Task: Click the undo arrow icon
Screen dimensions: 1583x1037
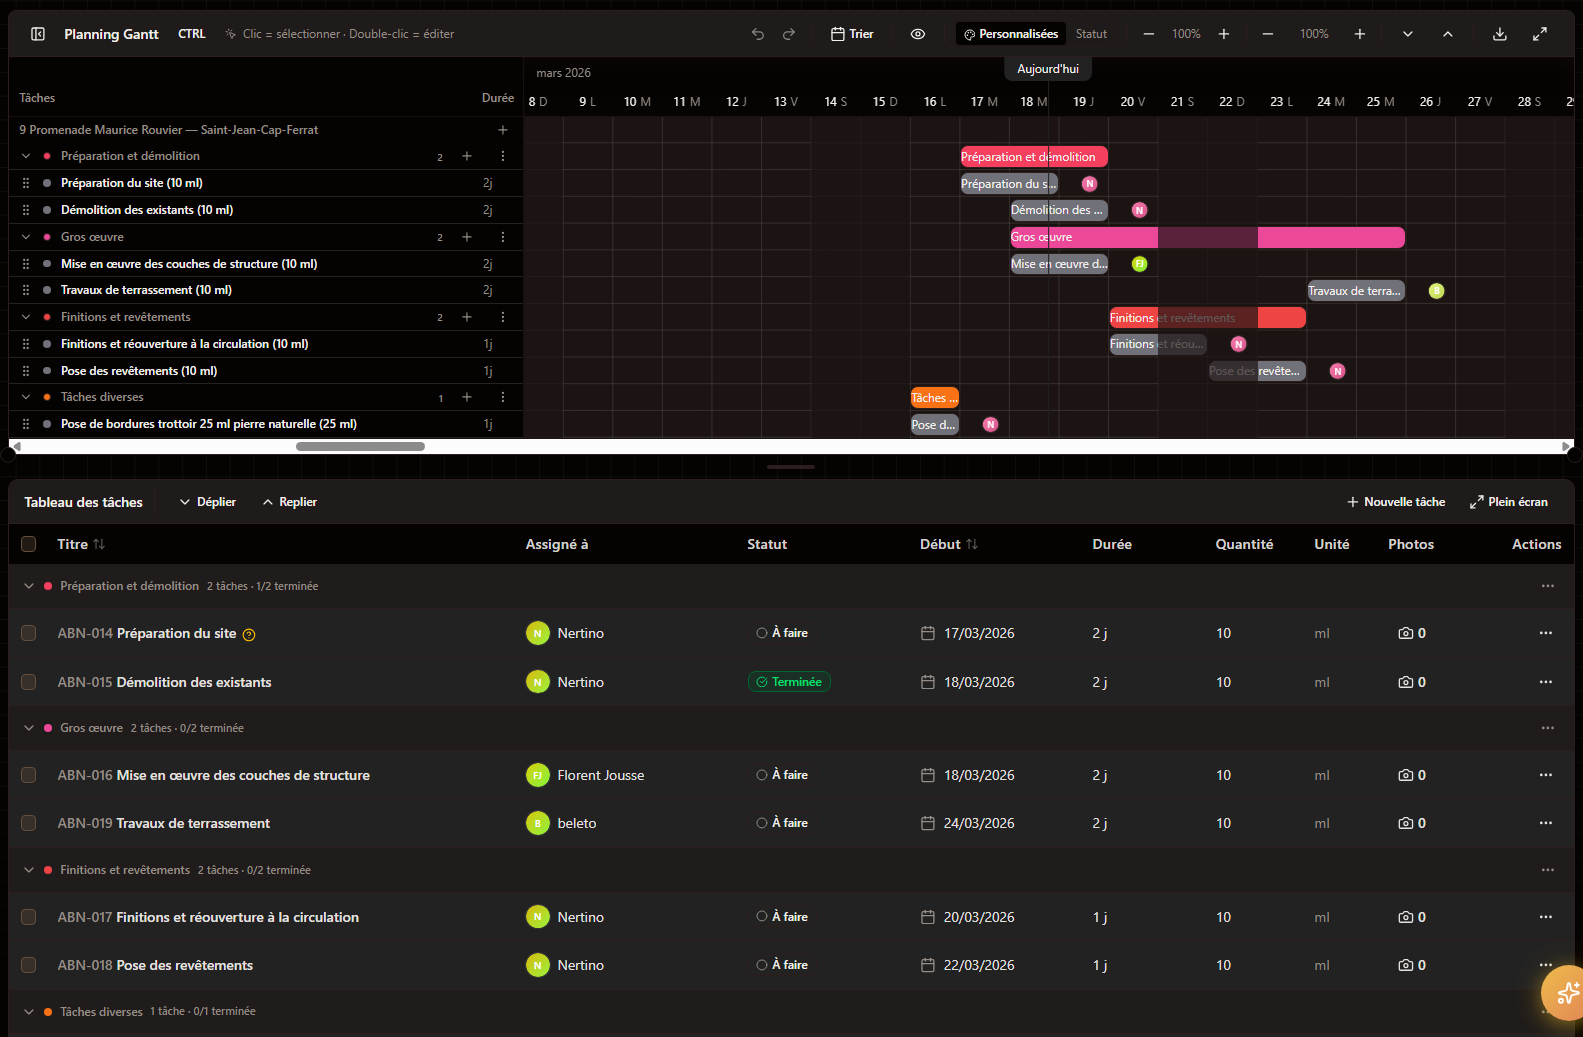Action: (x=758, y=34)
